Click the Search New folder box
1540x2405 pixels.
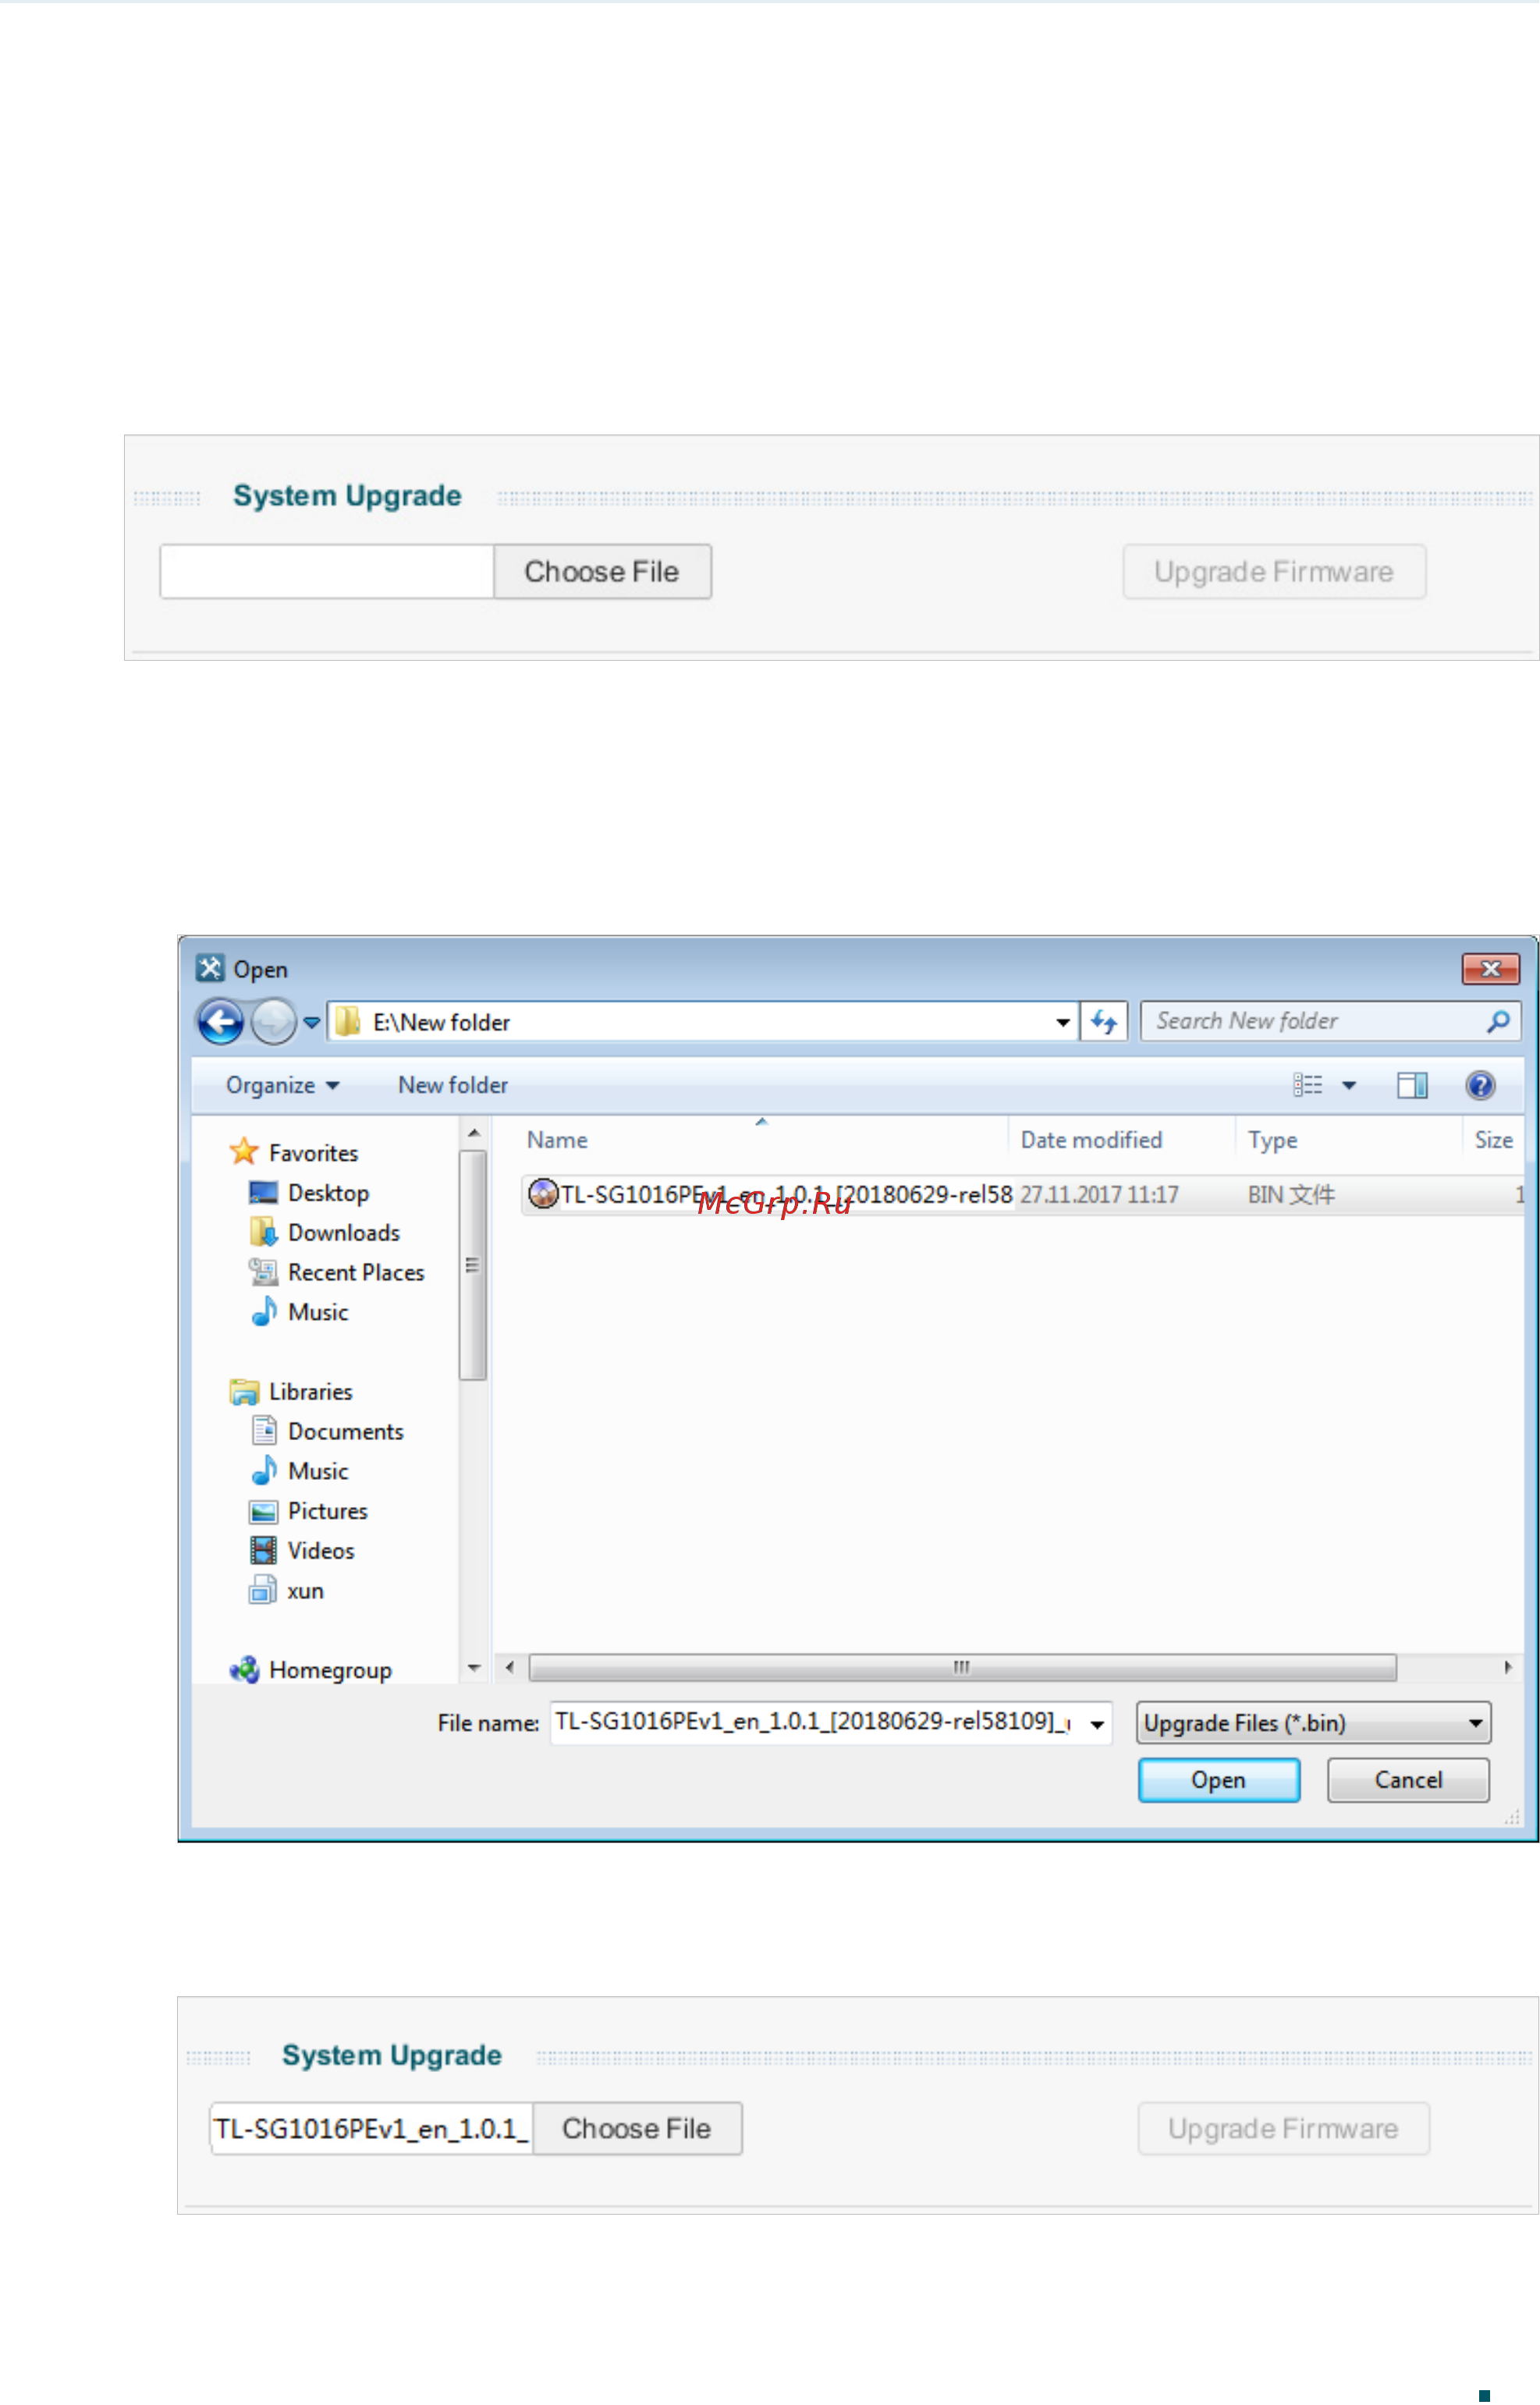1330,1022
